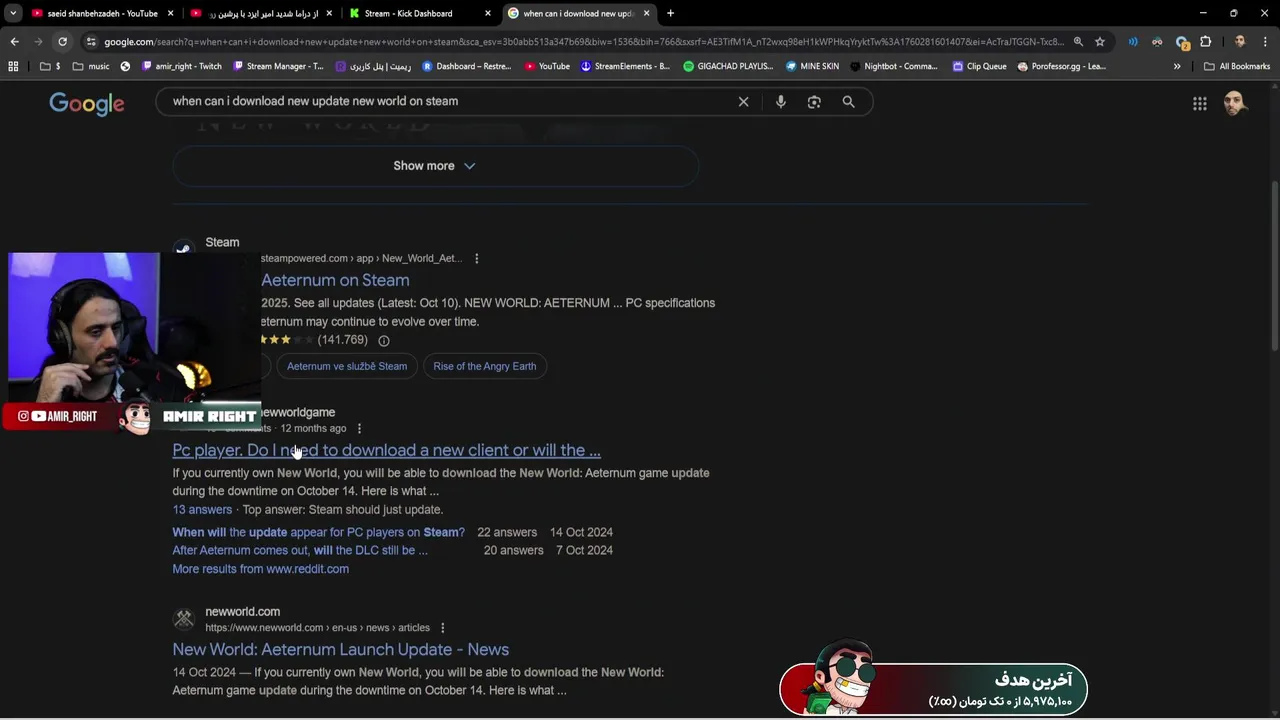The height and width of the screenshot is (720, 1280).
Task: Show hidden bookmarks with the double chevron
Action: [x=1177, y=66]
